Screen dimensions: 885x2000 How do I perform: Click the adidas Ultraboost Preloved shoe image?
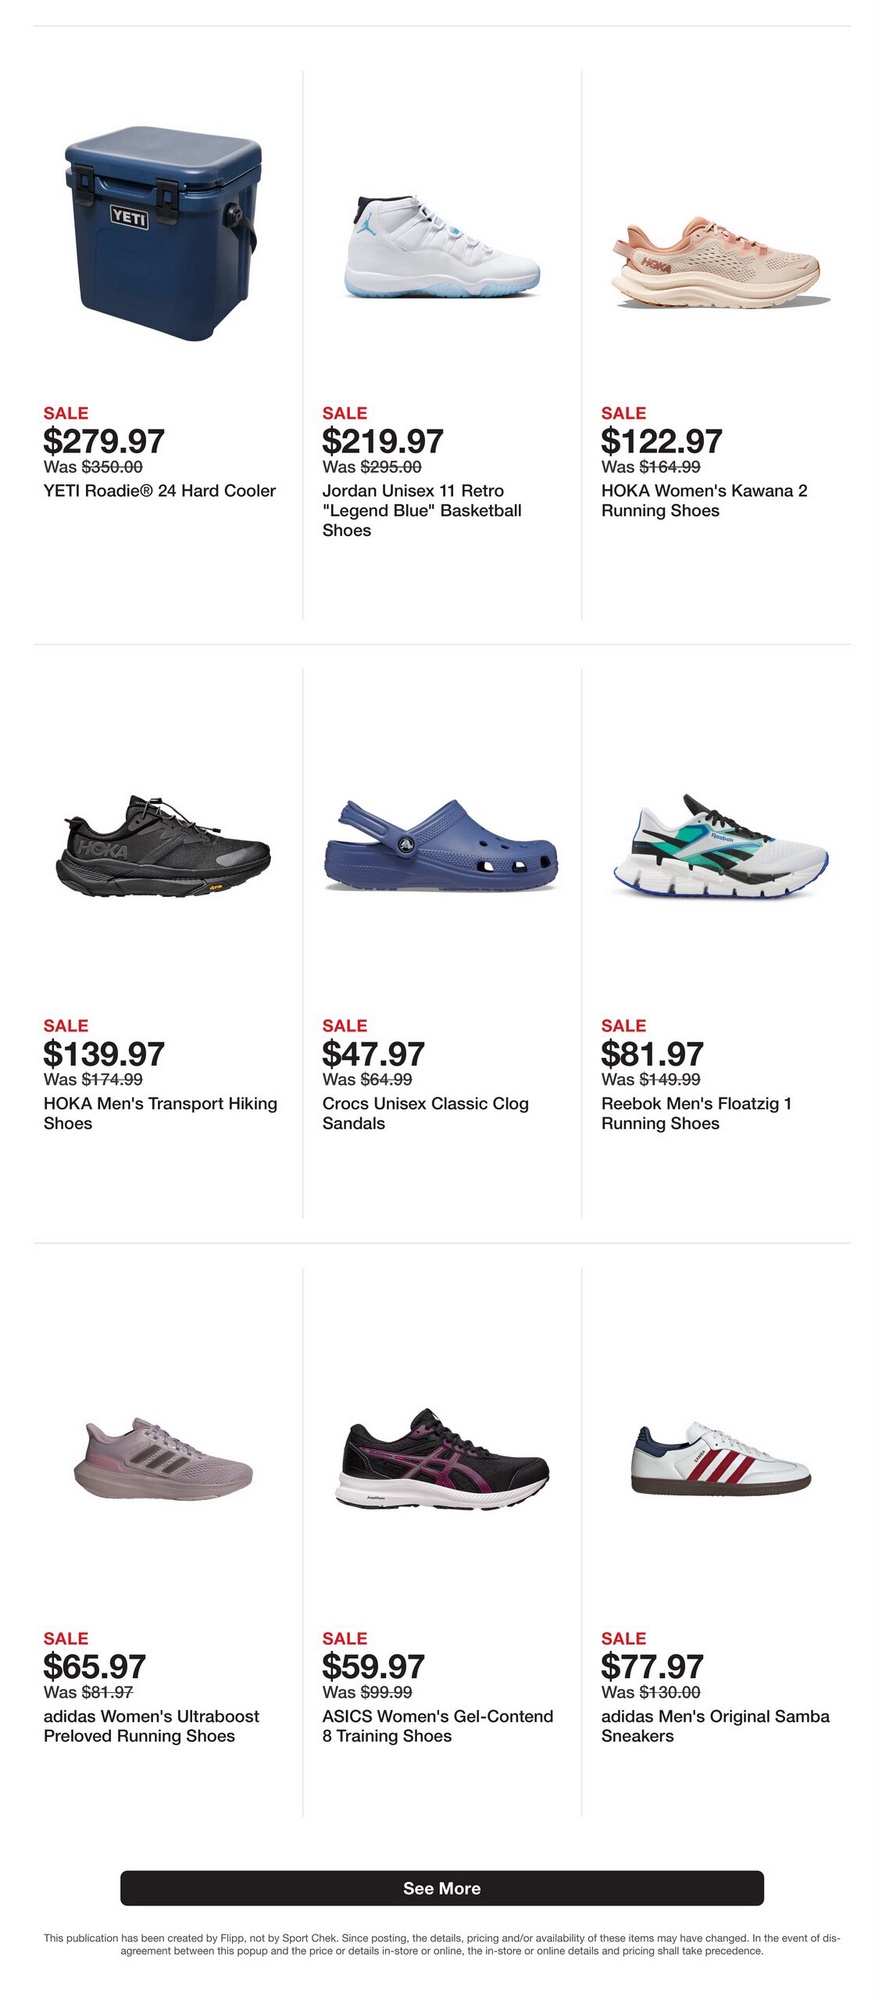[163, 1460]
